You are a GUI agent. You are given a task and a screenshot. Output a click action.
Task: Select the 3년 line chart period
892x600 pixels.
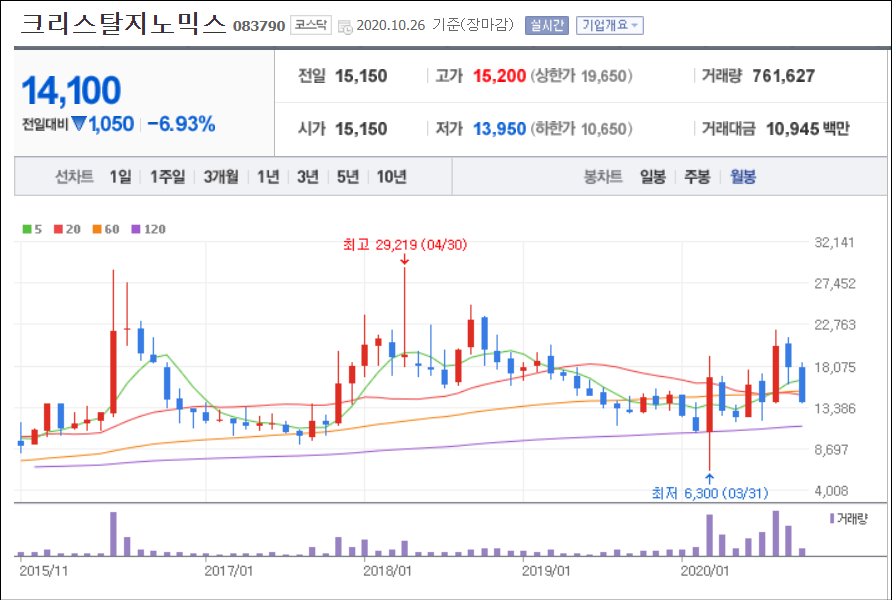coord(308,177)
